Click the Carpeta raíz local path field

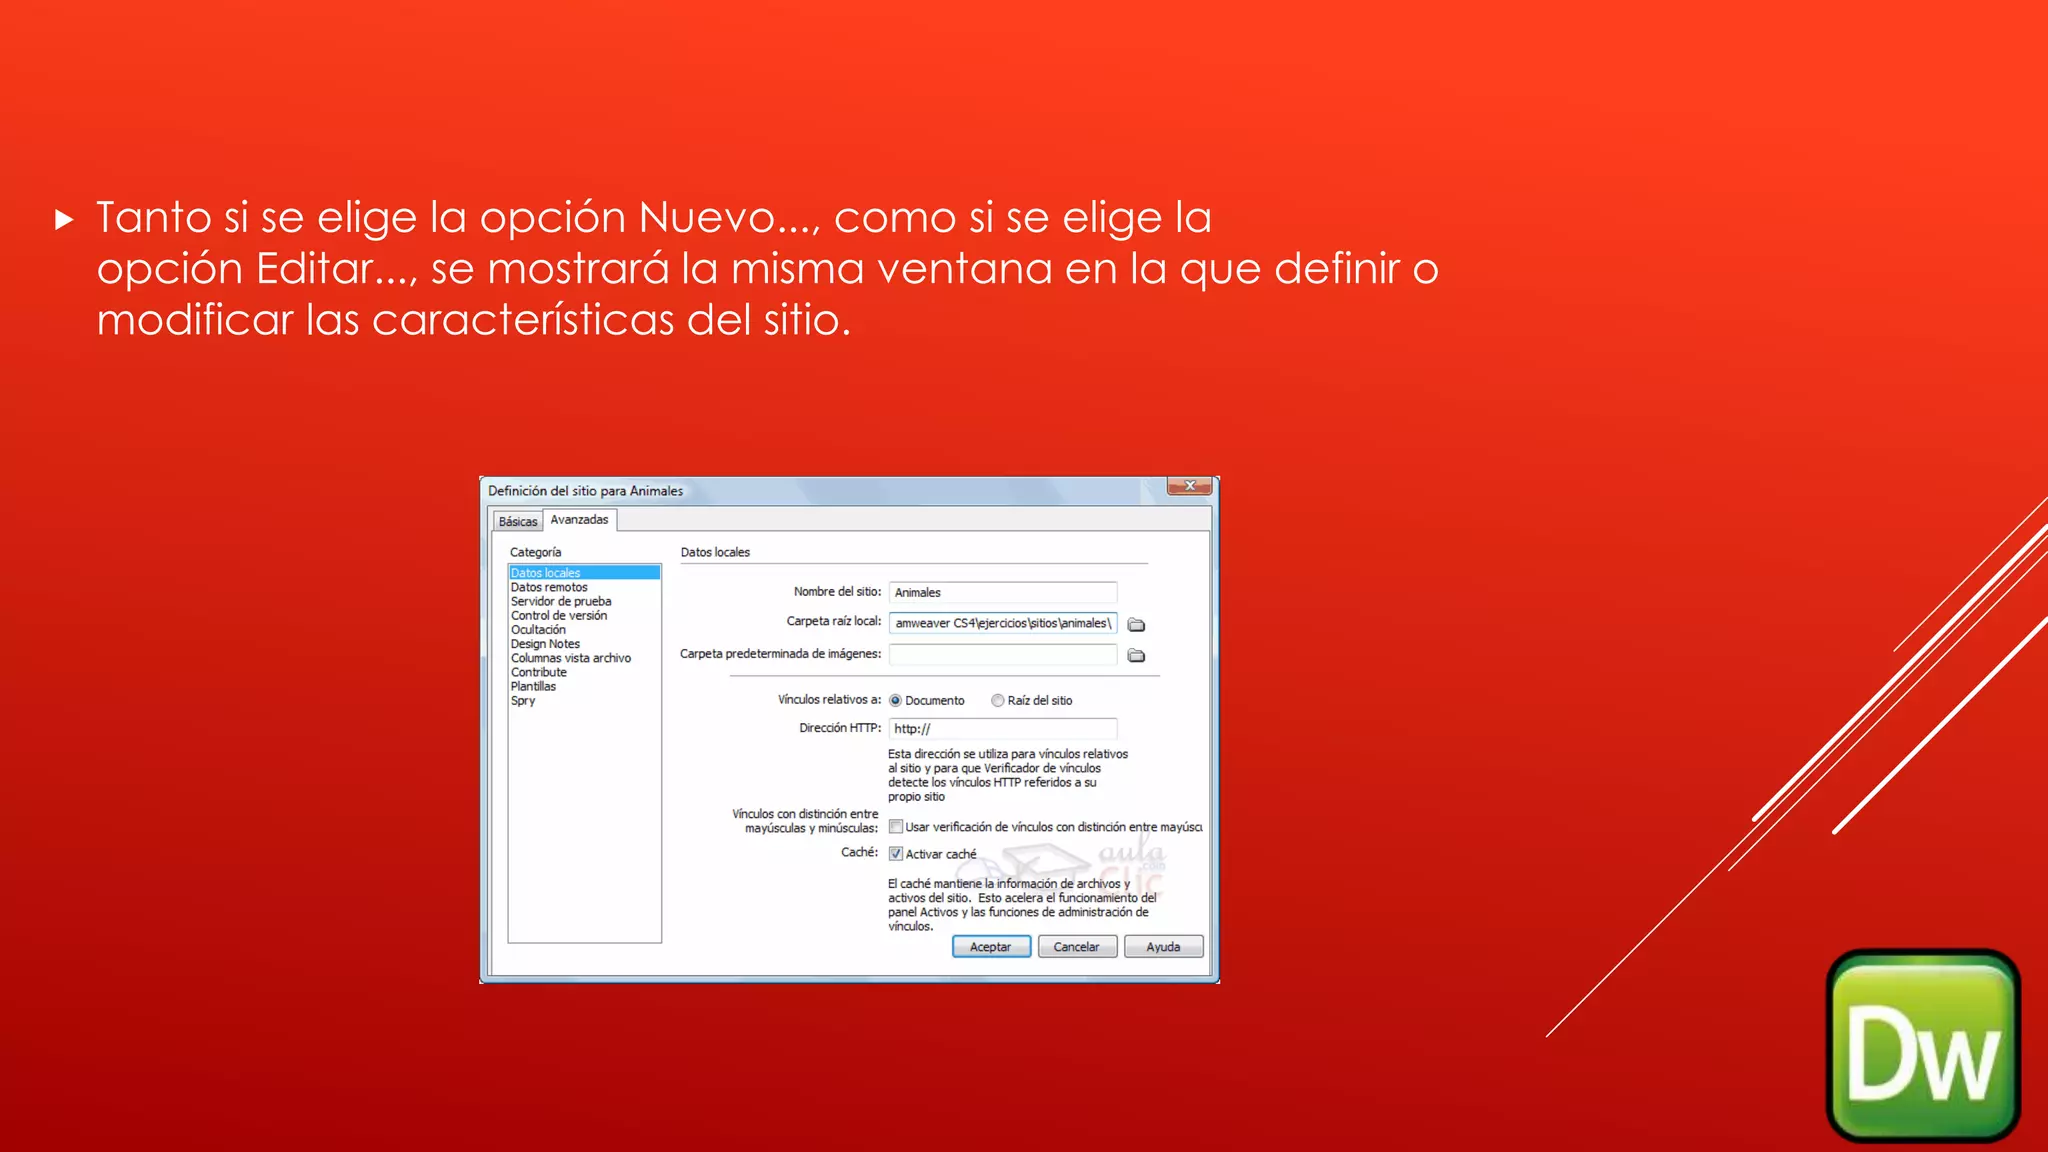point(1003,623)
